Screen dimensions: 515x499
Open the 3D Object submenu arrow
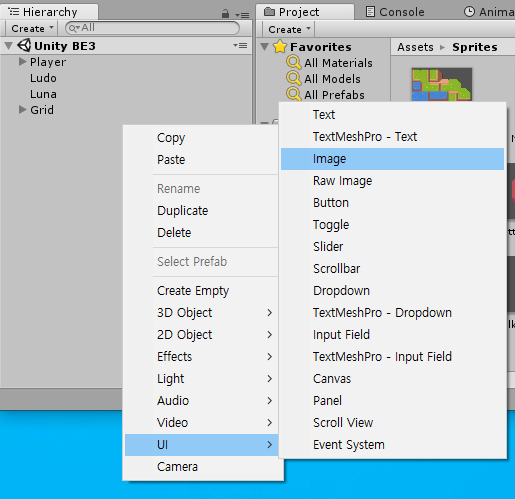(269, 313)
